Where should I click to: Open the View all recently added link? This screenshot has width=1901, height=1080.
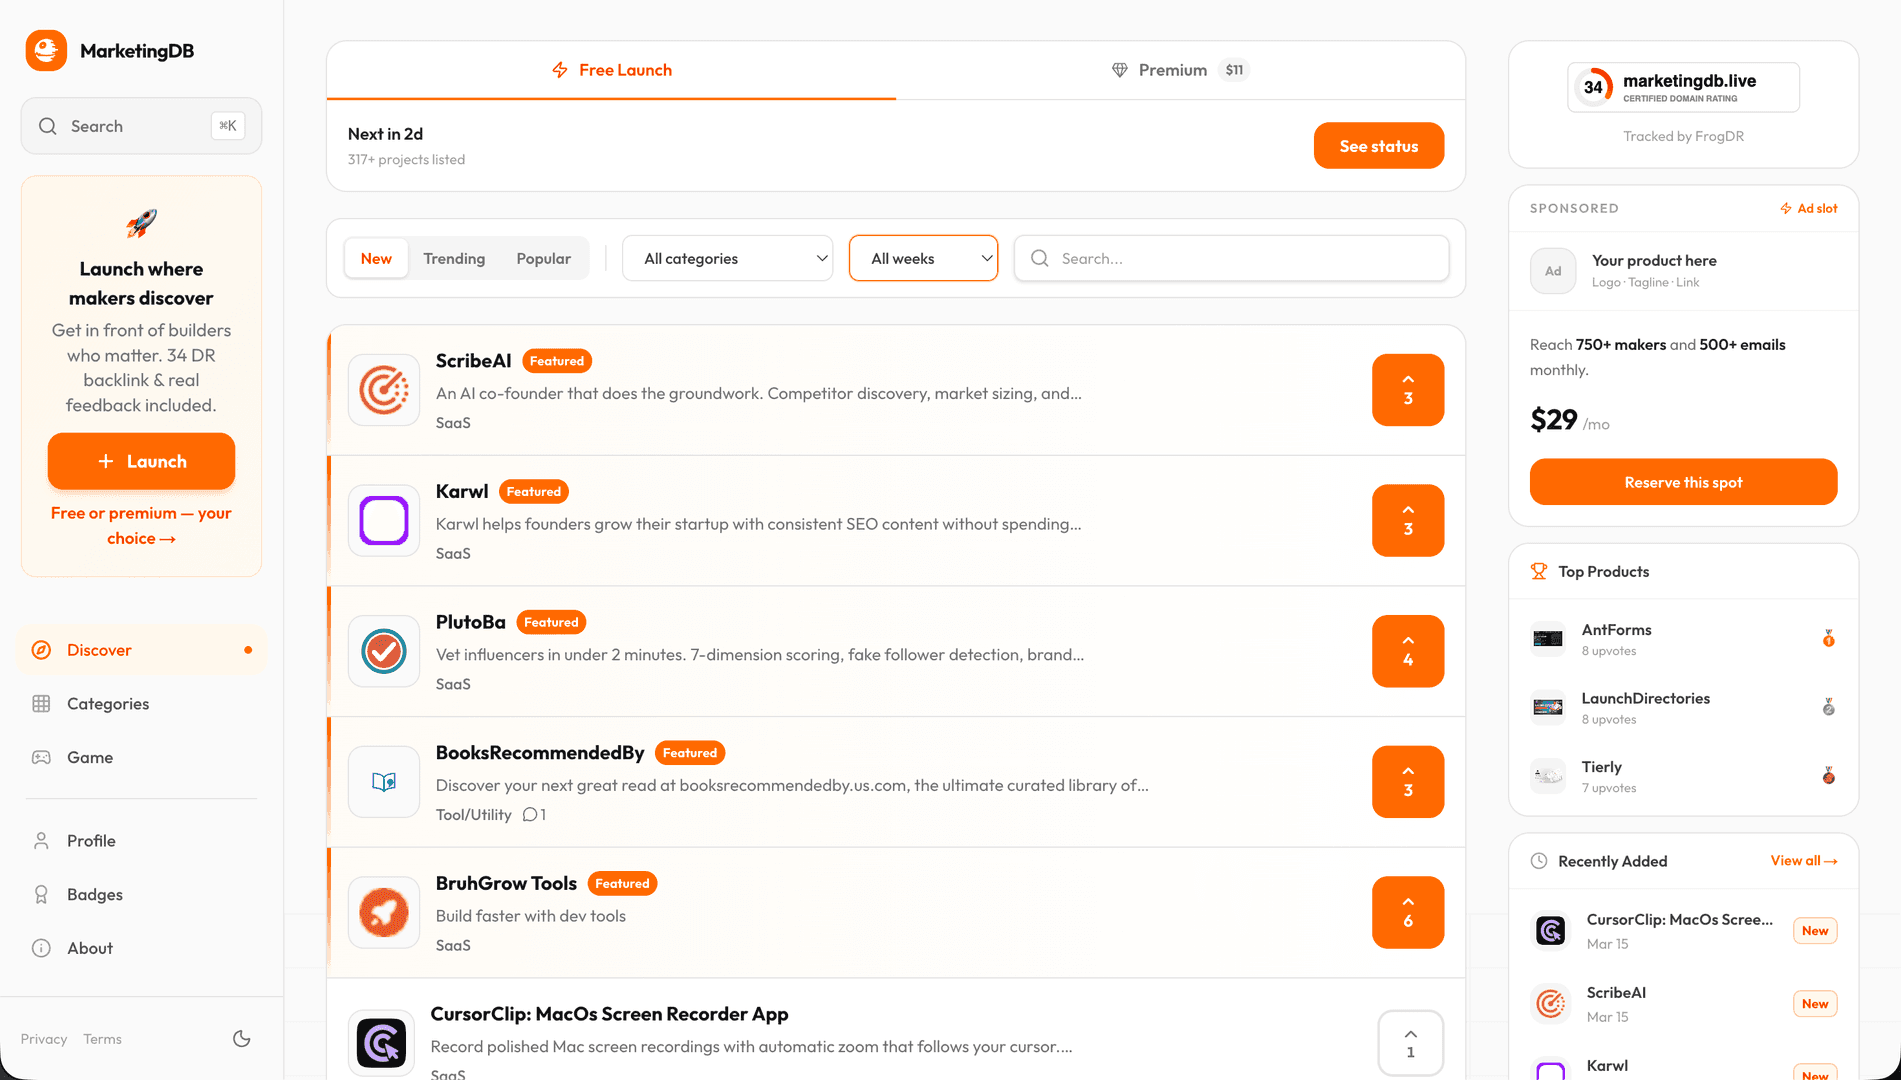(x=1803, y=861)
